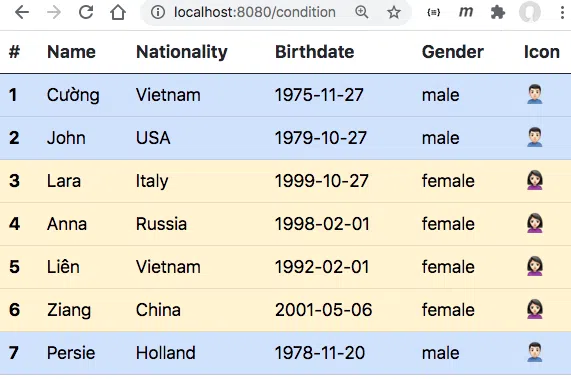Open the zoom magnifier icon in address bar
This screenshot has height=379, width=571.
[362, 12]
